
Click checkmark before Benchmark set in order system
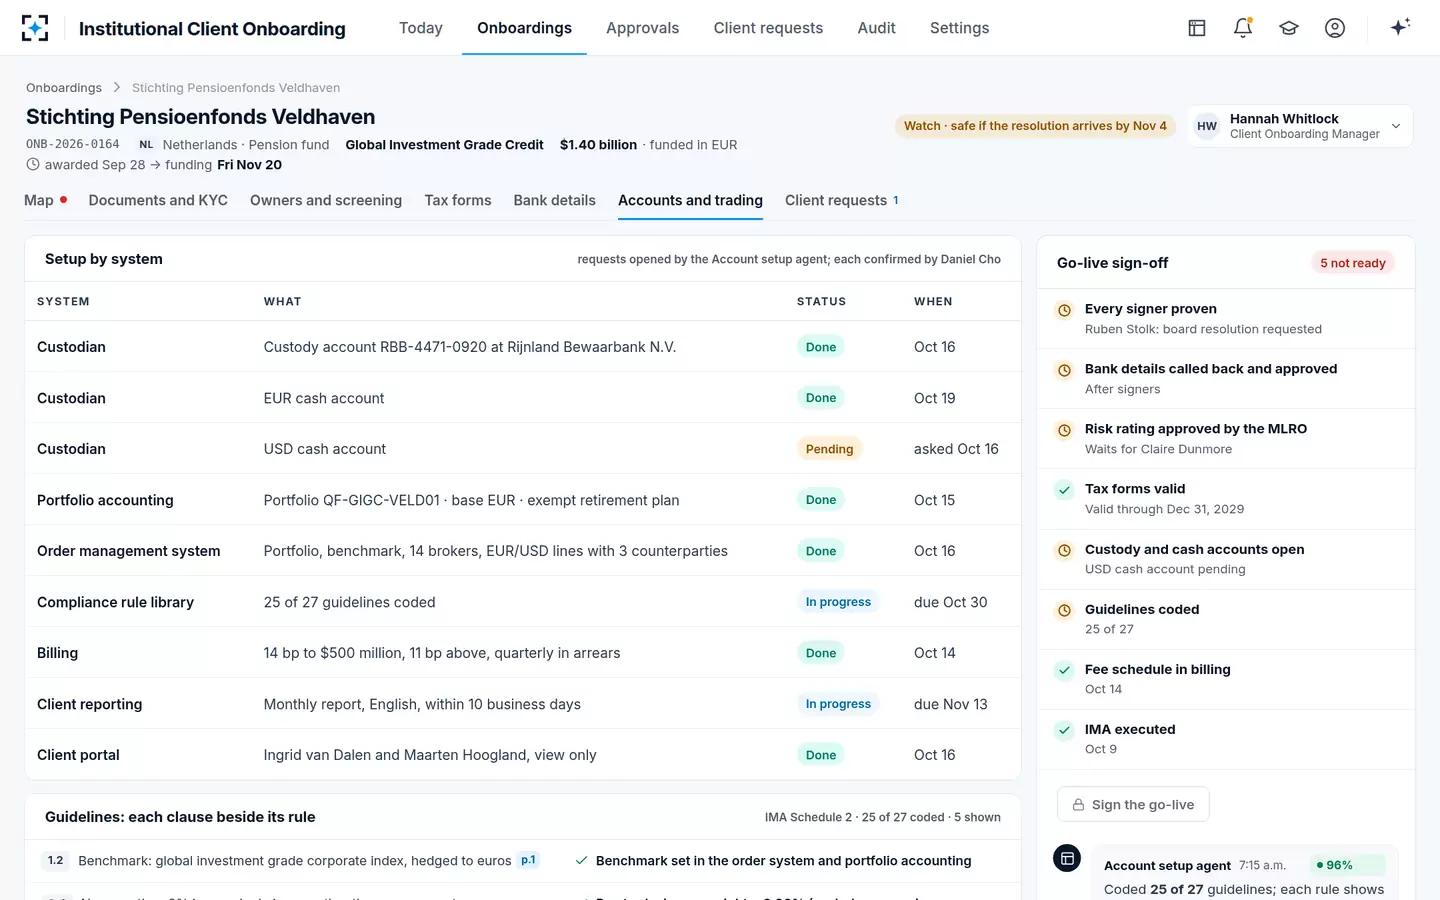pos(581,860)
